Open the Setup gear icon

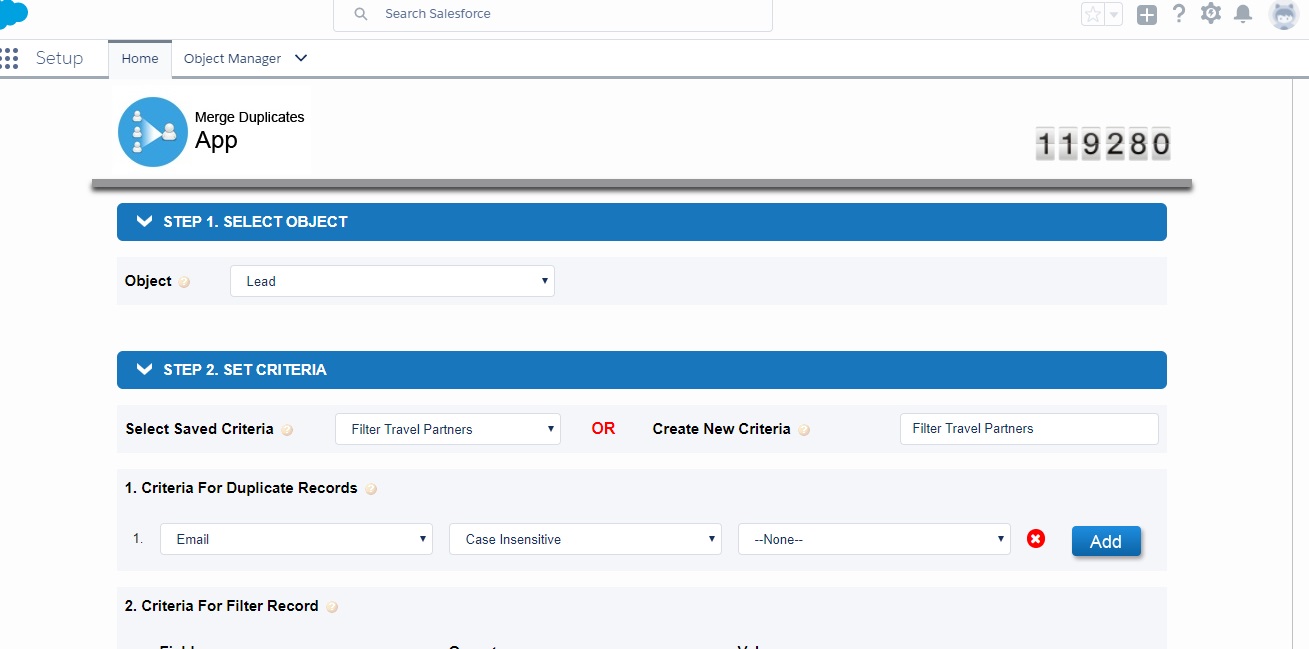1211,14
